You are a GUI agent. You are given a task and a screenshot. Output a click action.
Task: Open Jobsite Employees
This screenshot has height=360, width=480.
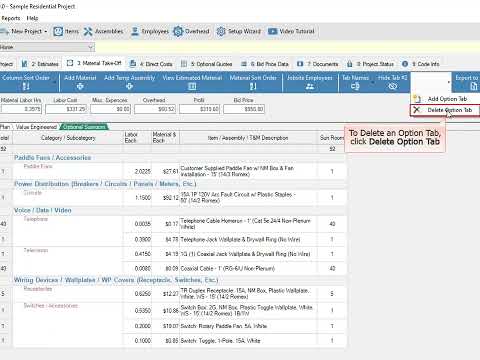[x=310, y=82]
